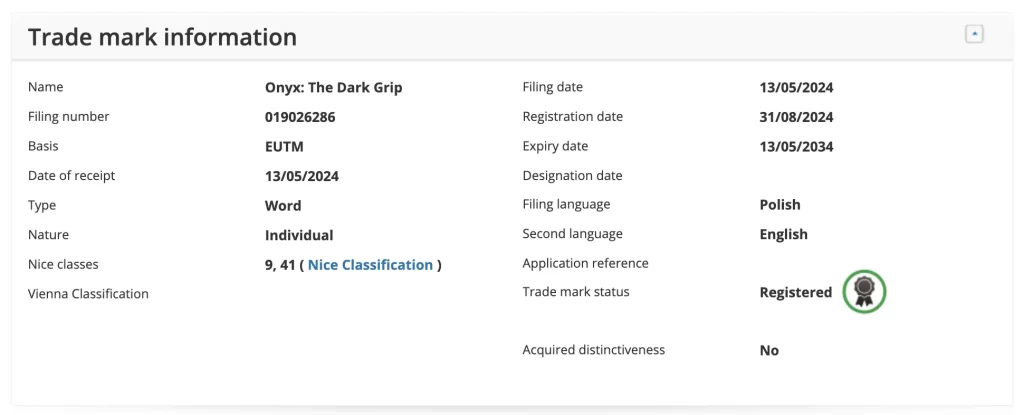
Task: Click the Date of receipt value
Action: [302, 176]
